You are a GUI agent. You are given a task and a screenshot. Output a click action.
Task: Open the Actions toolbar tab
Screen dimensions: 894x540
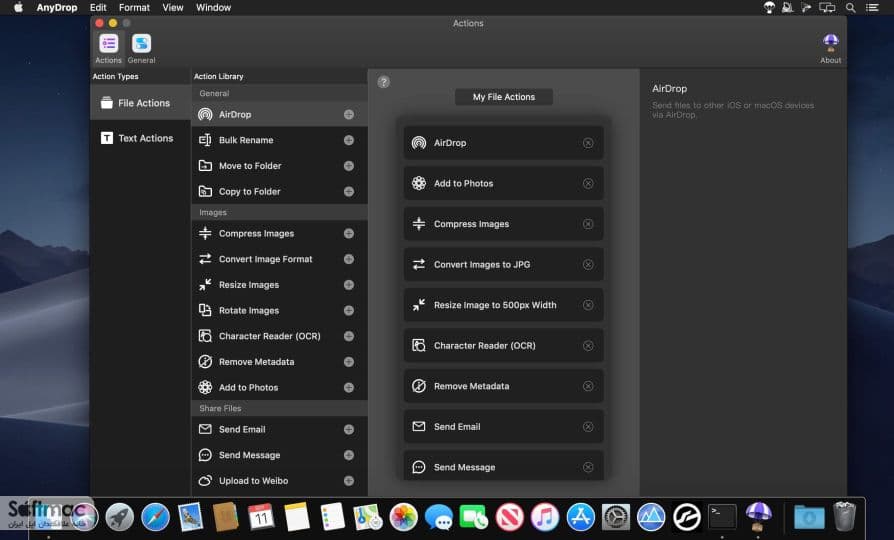click(108, 48)
